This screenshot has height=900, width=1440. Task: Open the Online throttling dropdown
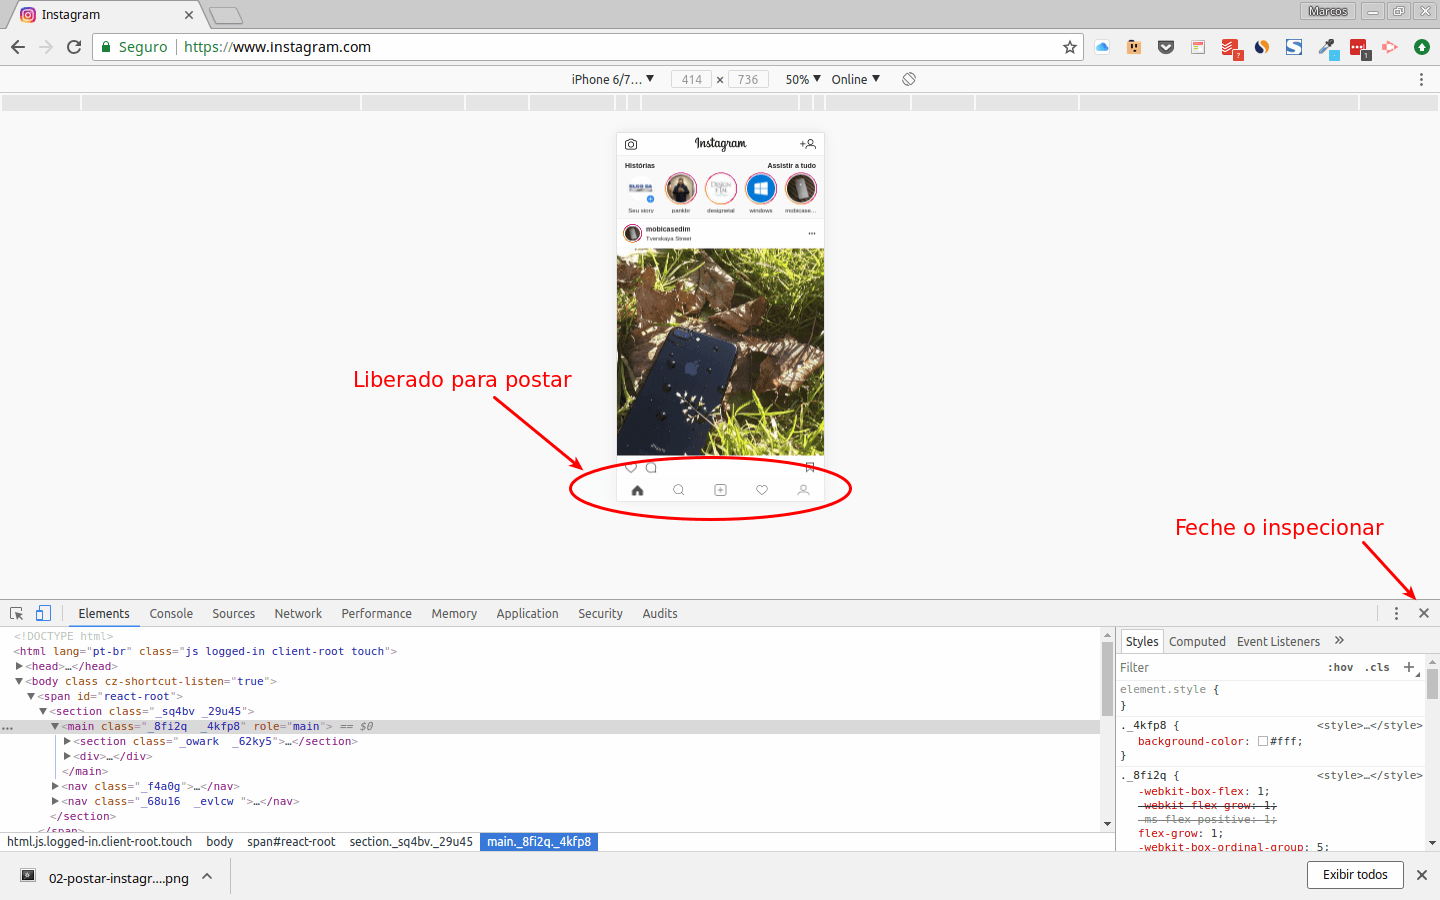point(855,79)
